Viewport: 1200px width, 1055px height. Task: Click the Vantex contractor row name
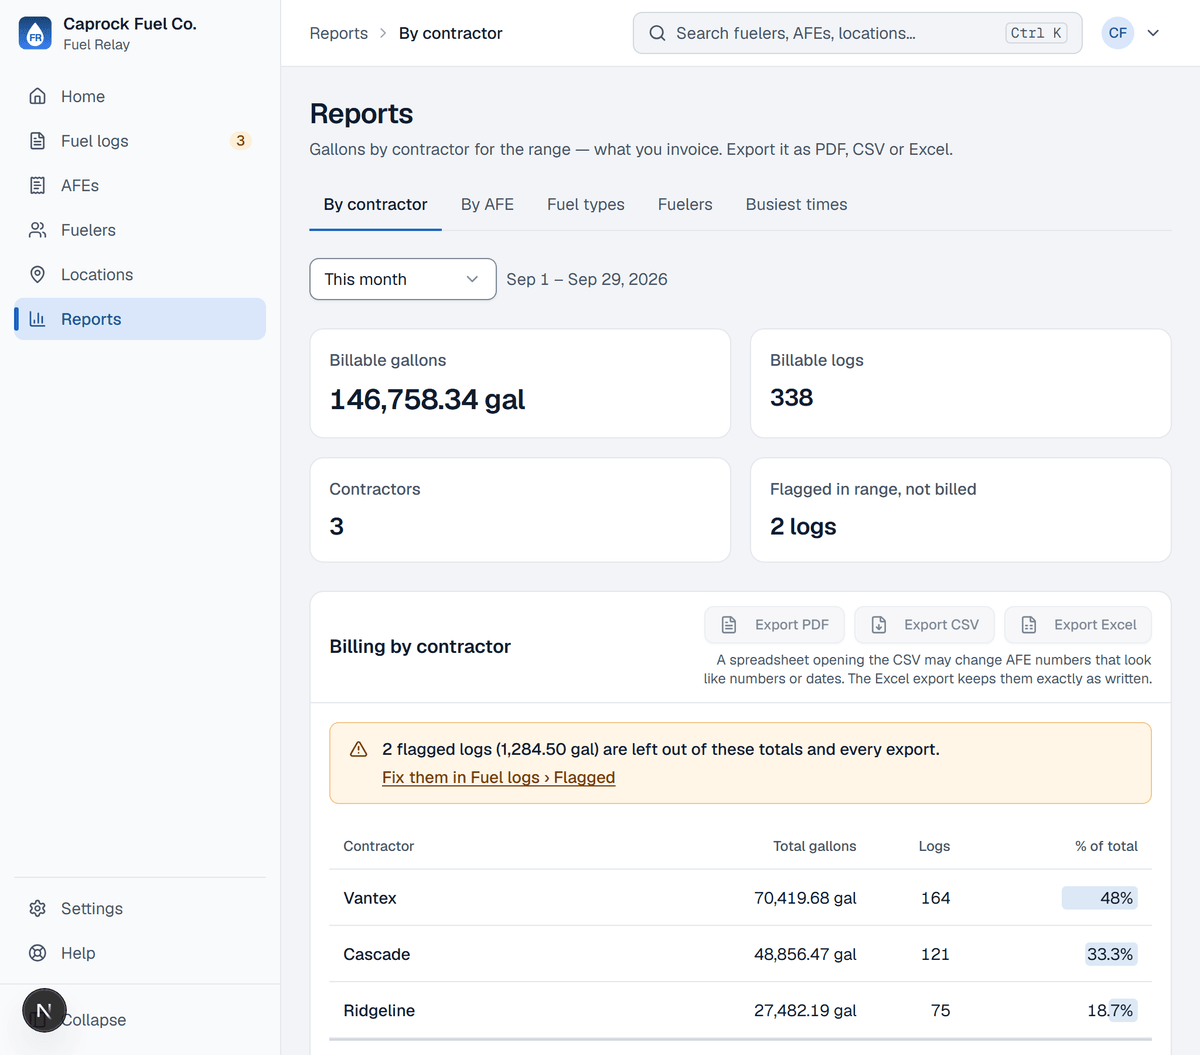point(370,898)
